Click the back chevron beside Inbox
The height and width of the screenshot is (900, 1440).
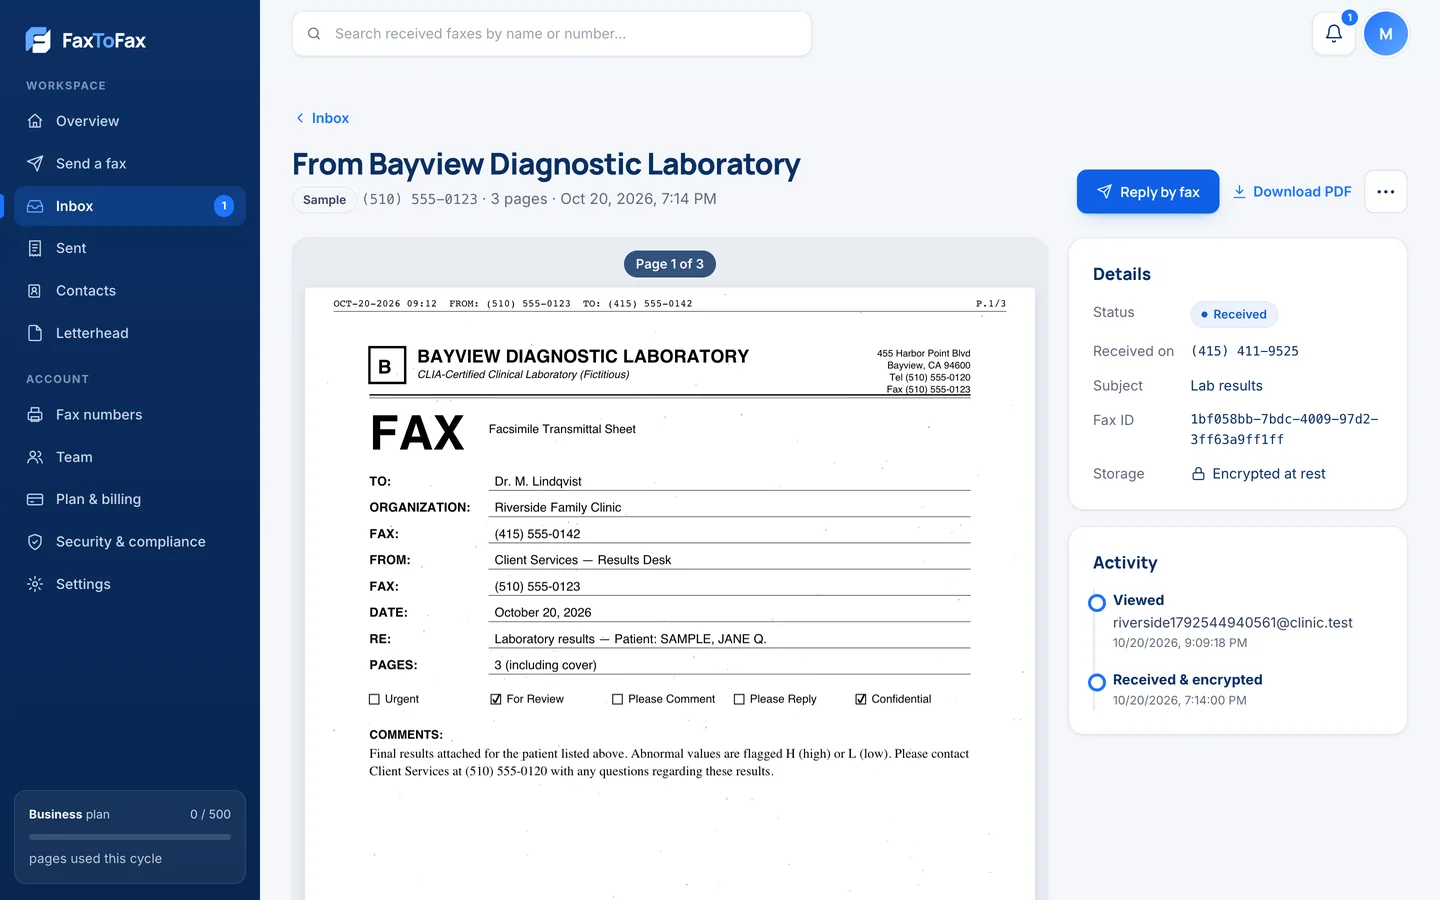300,118
